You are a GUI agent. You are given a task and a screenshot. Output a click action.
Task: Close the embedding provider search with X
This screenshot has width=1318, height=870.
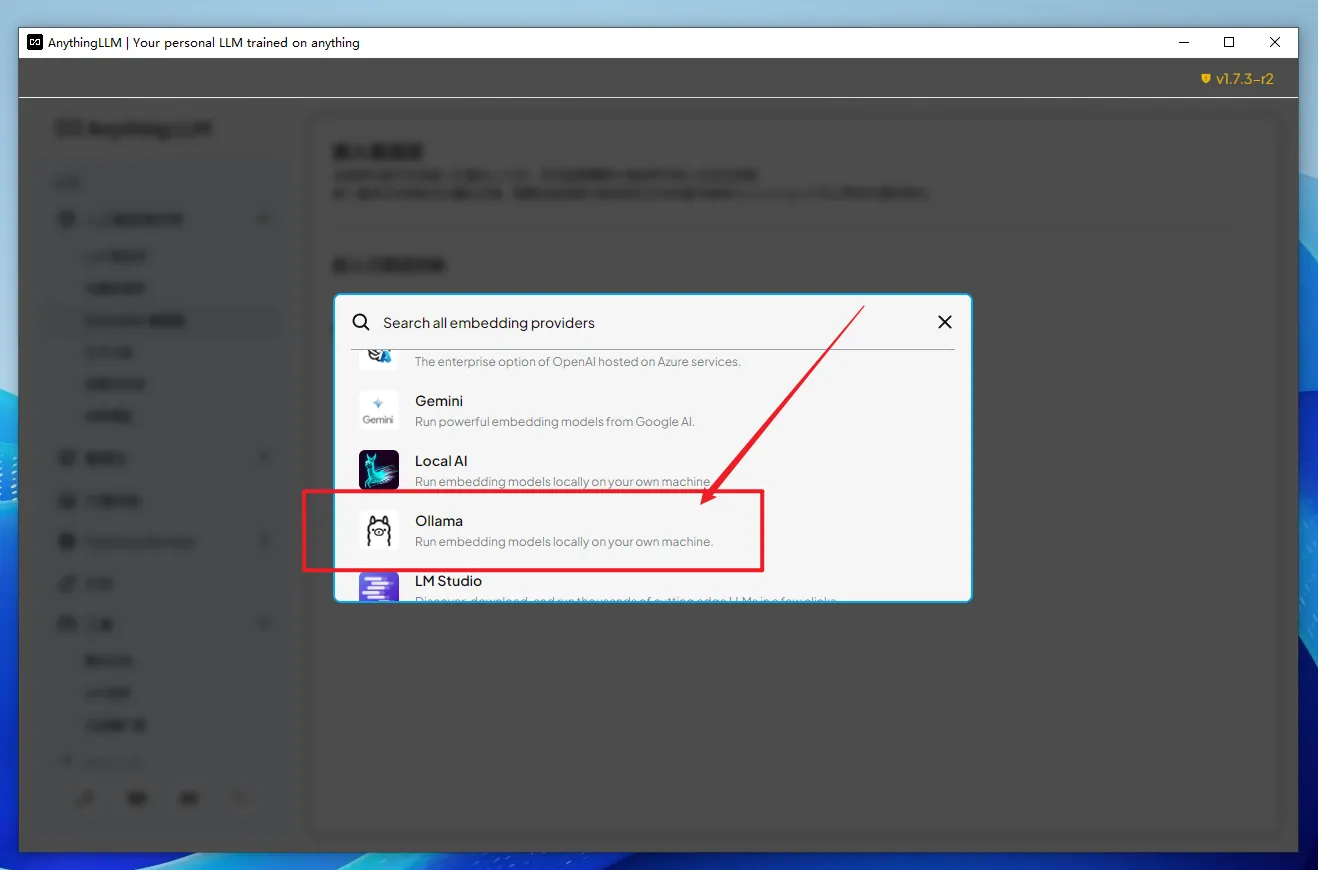[945, 322]
